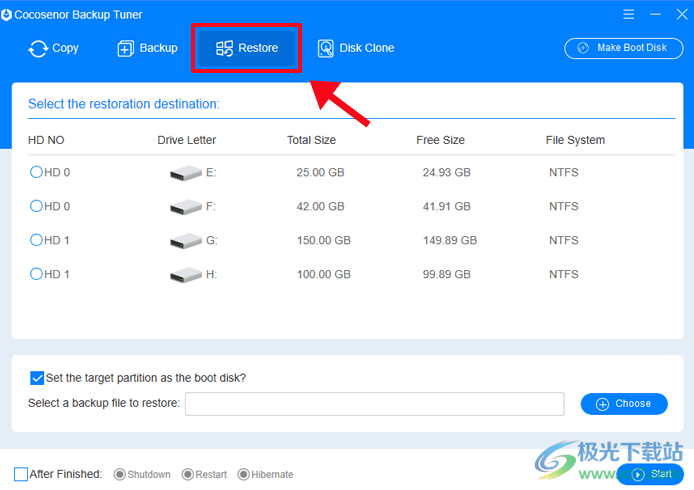694x490 pixels.
Task: Click the Cocosenor app logo icon
Action: click(x=7, y=15)
